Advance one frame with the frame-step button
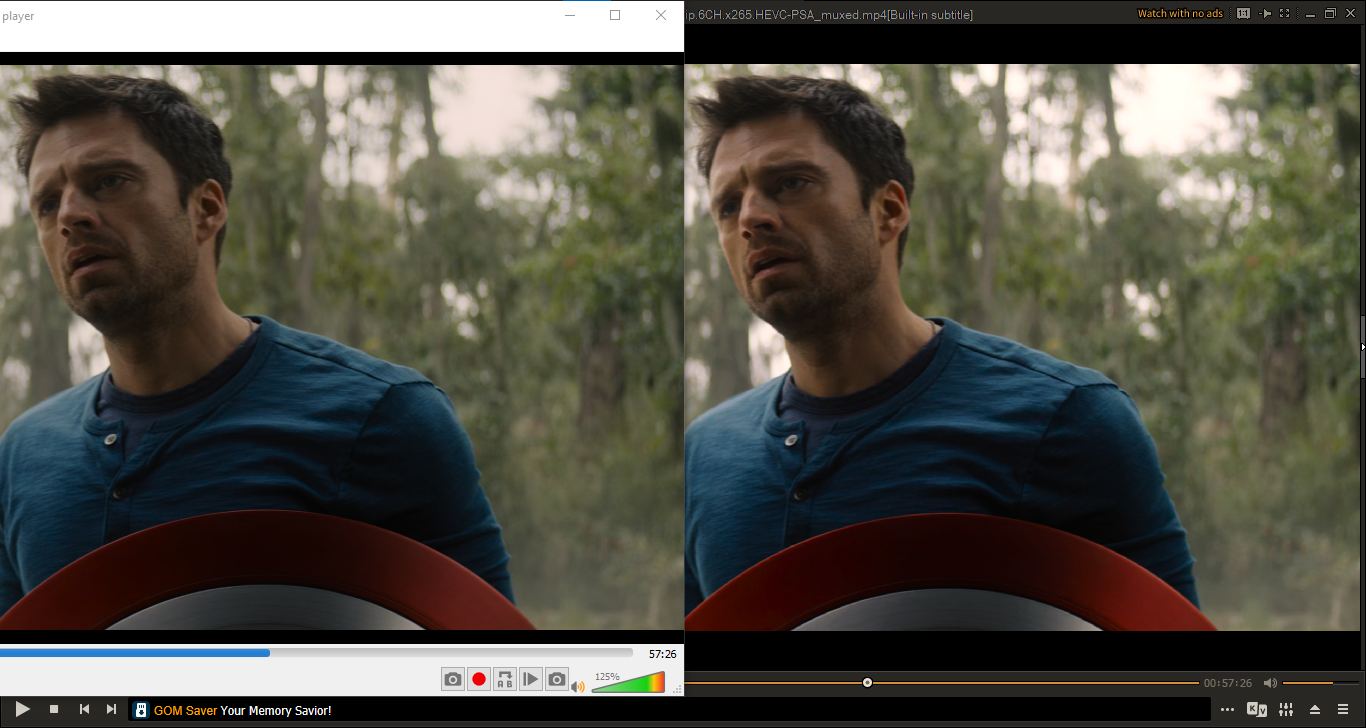This screenshot has height=728, width=1366. click(x=531, y=680)
